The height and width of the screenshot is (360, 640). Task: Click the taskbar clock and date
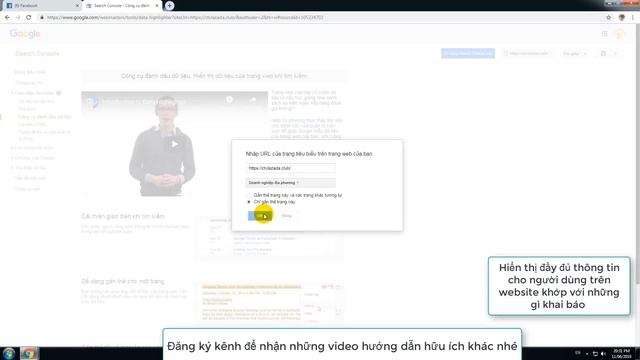(x=622, y=353)
